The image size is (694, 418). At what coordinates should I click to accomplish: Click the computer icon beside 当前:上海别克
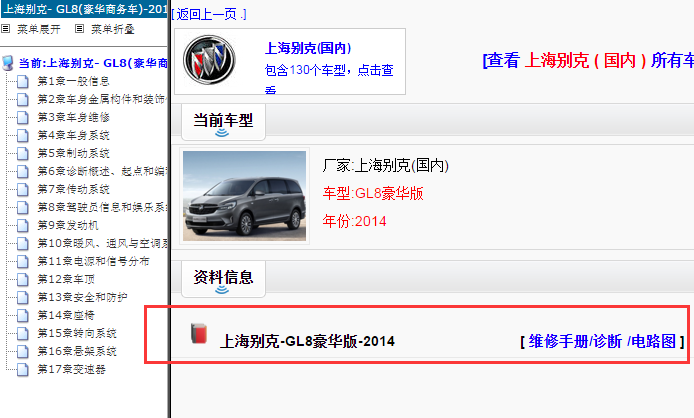coord(8,63)
